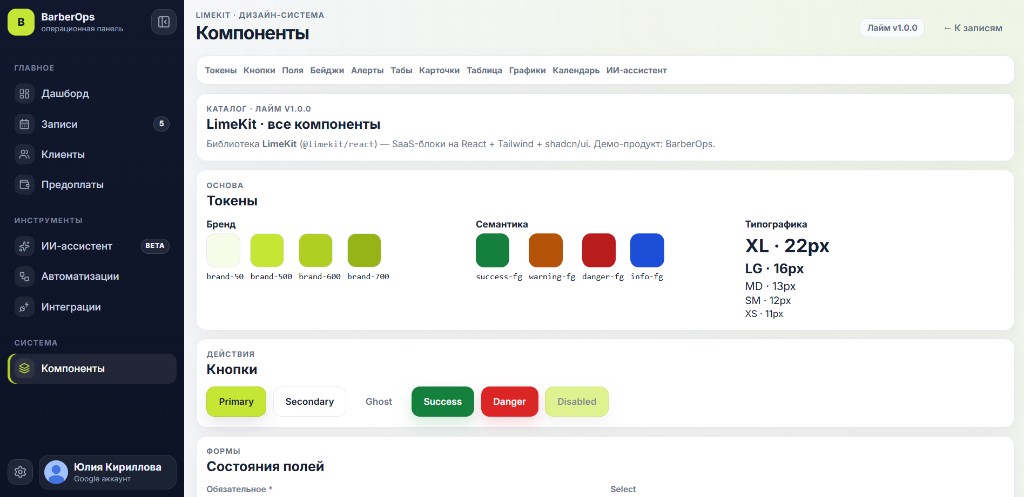Image resolution: width=1024 pixels, height=497 pixels.
Task: Click the Клиенты people icon
Action: pos(24,155)
